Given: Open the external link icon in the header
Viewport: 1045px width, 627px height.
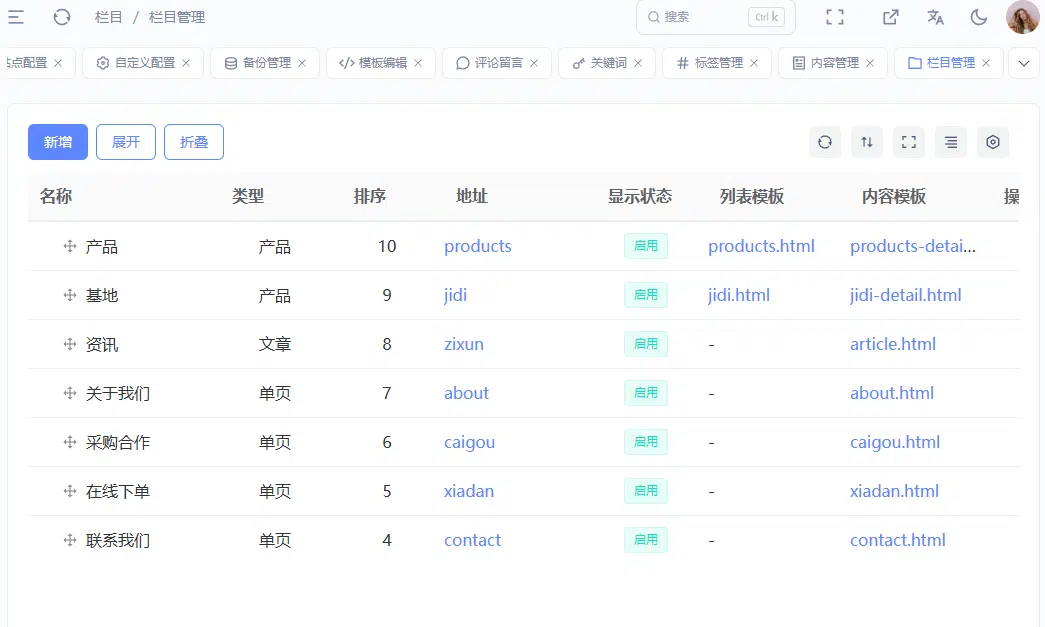Looking at the screenshot, I should [890, 17].
